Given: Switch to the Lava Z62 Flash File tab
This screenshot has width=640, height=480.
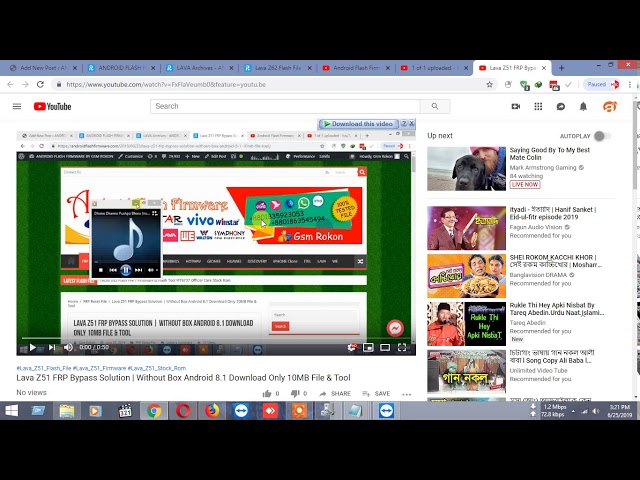Looking at the screenshot, I should 277,68.
